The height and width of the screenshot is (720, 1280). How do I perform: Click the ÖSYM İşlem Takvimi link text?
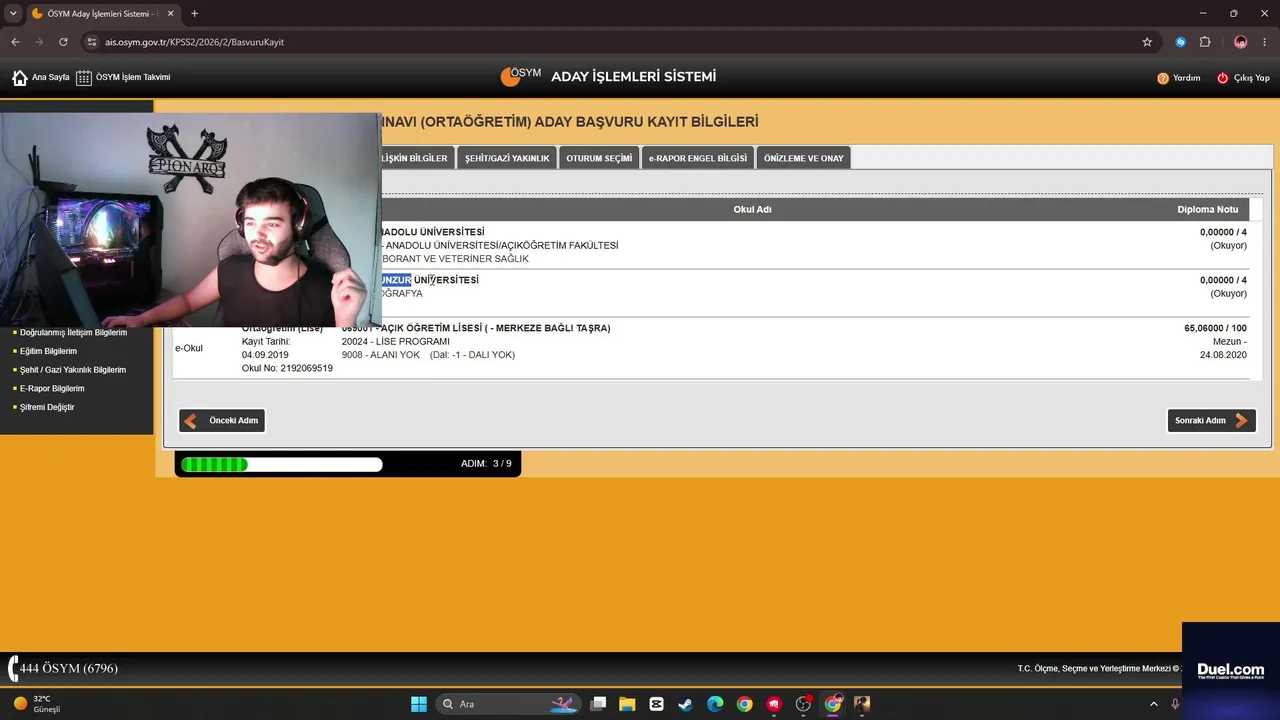pyautogui.click(x=133, y=77)
